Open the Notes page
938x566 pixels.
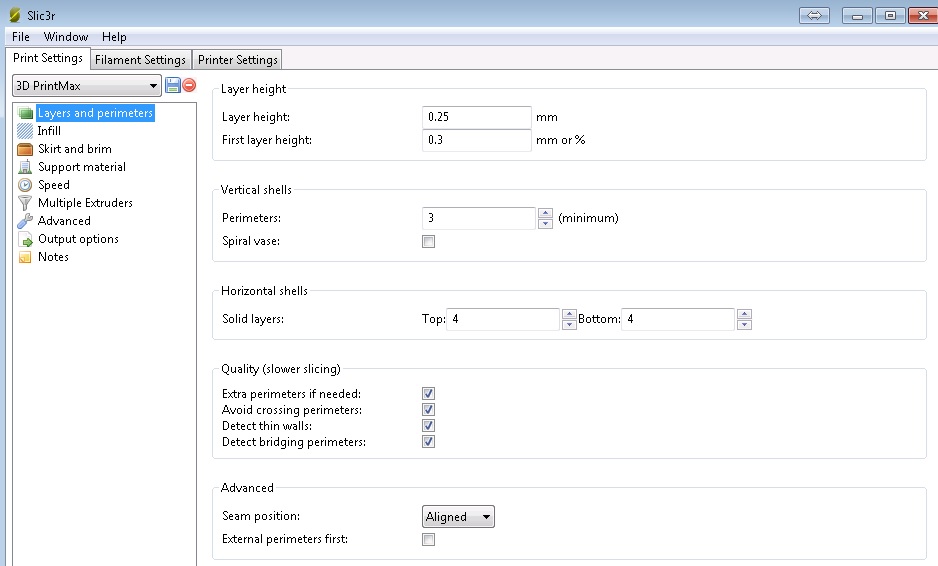[x=53, y=257]
